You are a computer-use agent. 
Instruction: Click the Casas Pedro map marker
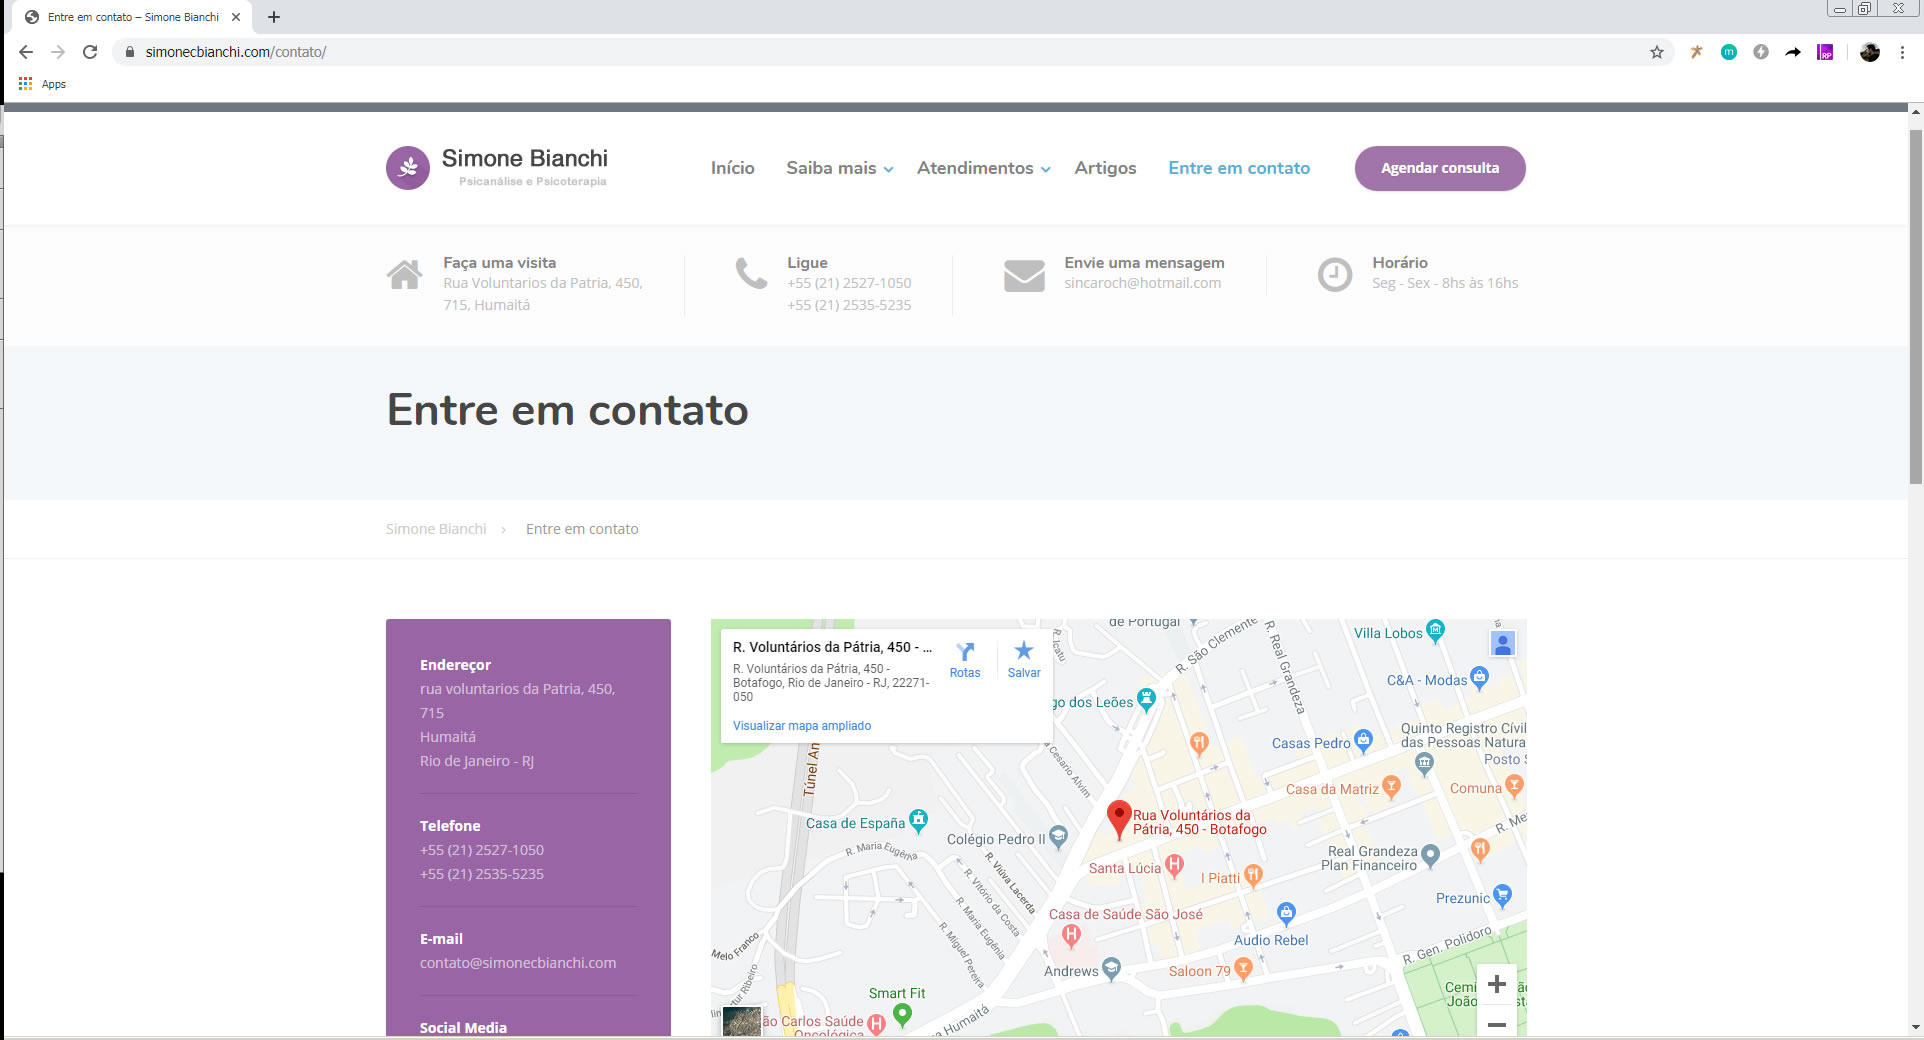pos(1362,741)
